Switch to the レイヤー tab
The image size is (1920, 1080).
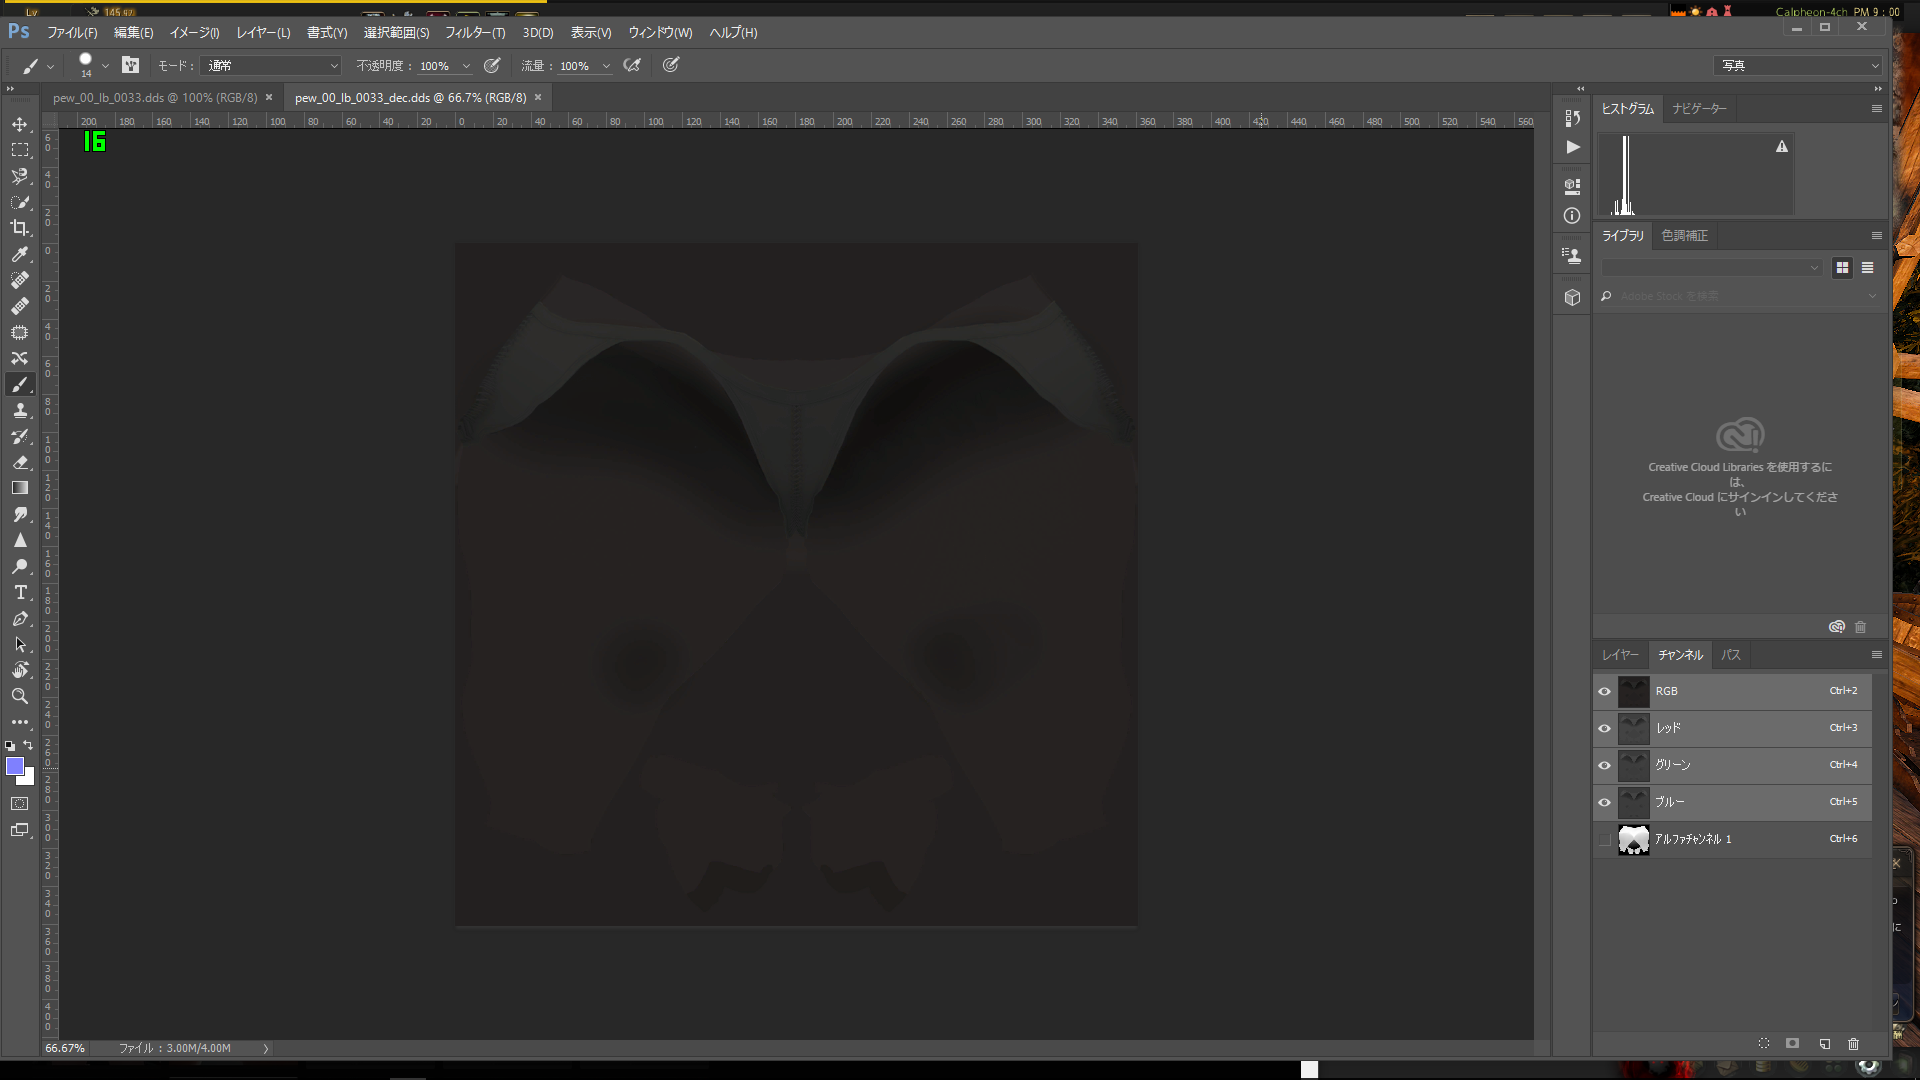point(1620,655)
